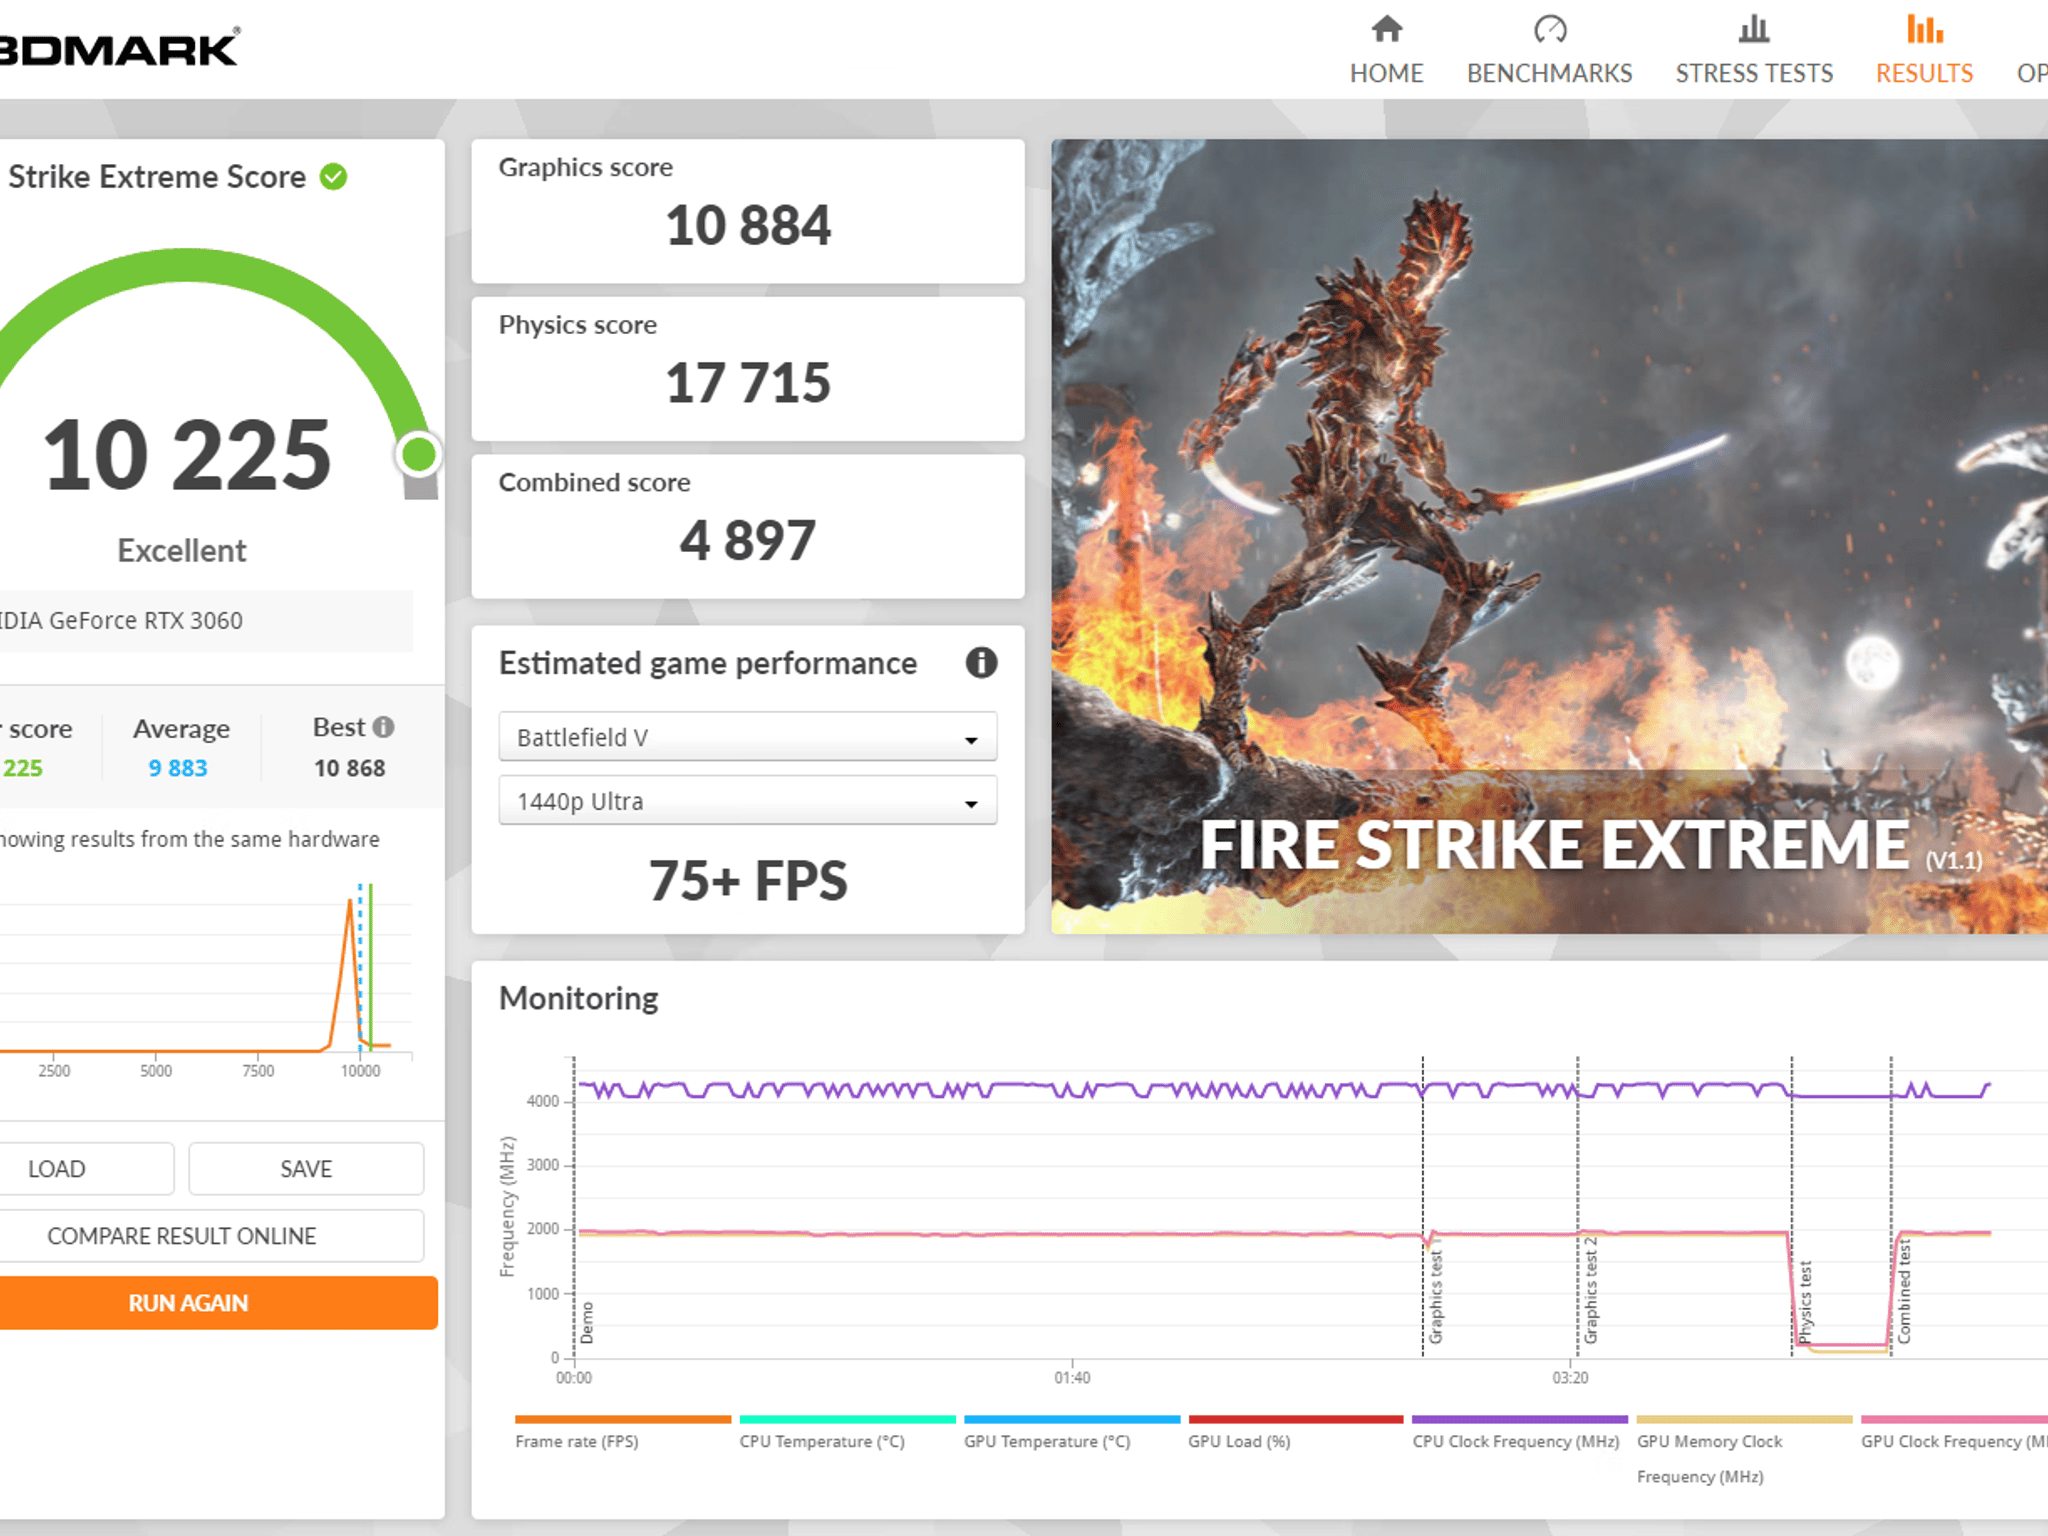Click the LOAD button

[86, 1169]
